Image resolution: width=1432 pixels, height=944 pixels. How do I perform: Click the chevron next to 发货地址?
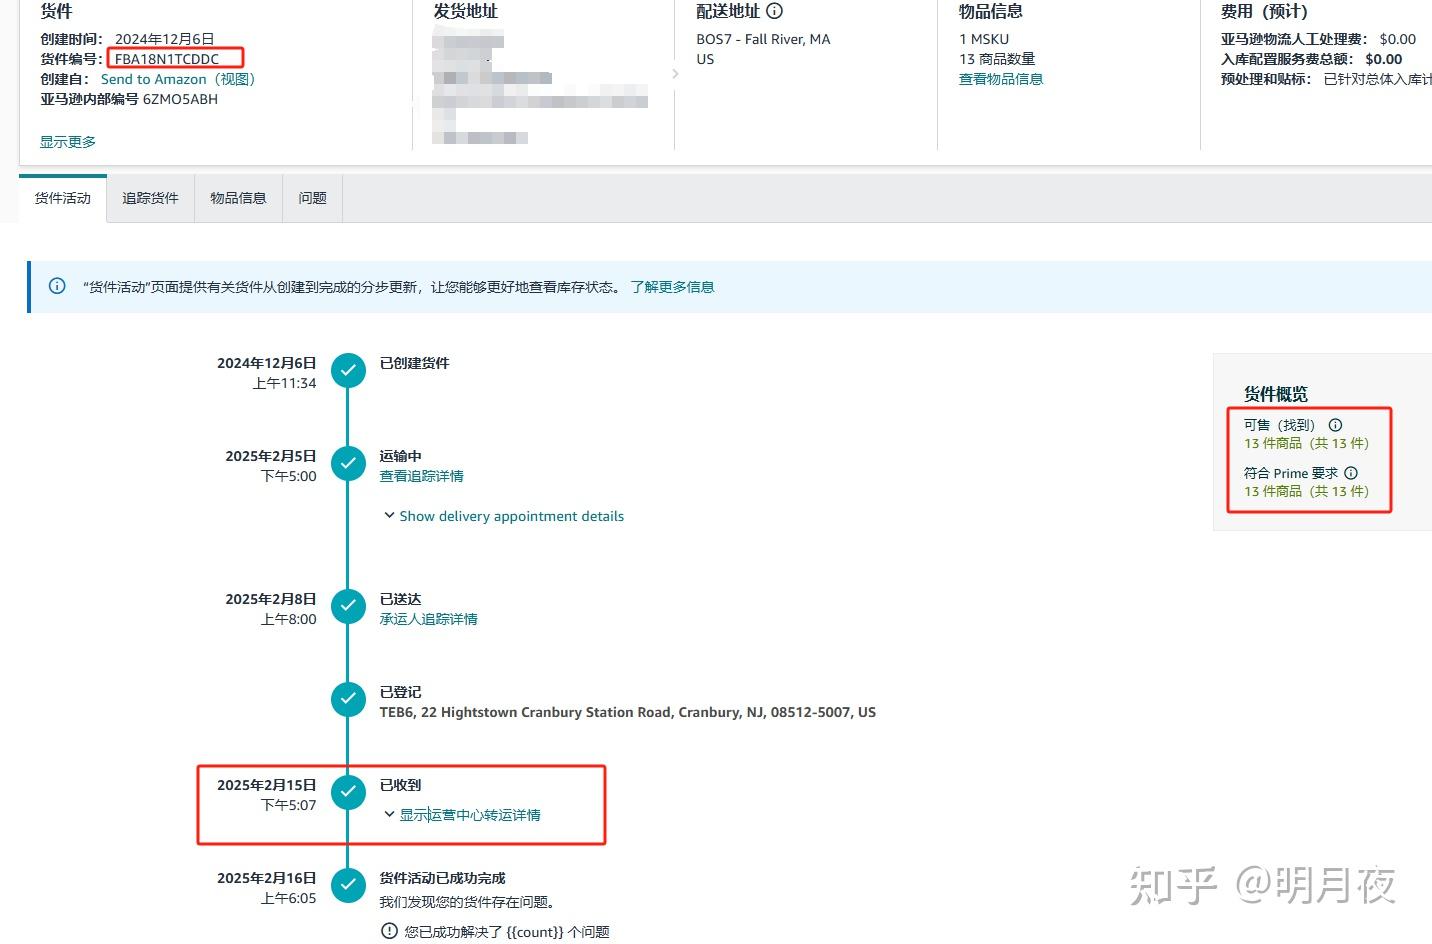pyautogui.click(x=675, y=73)
